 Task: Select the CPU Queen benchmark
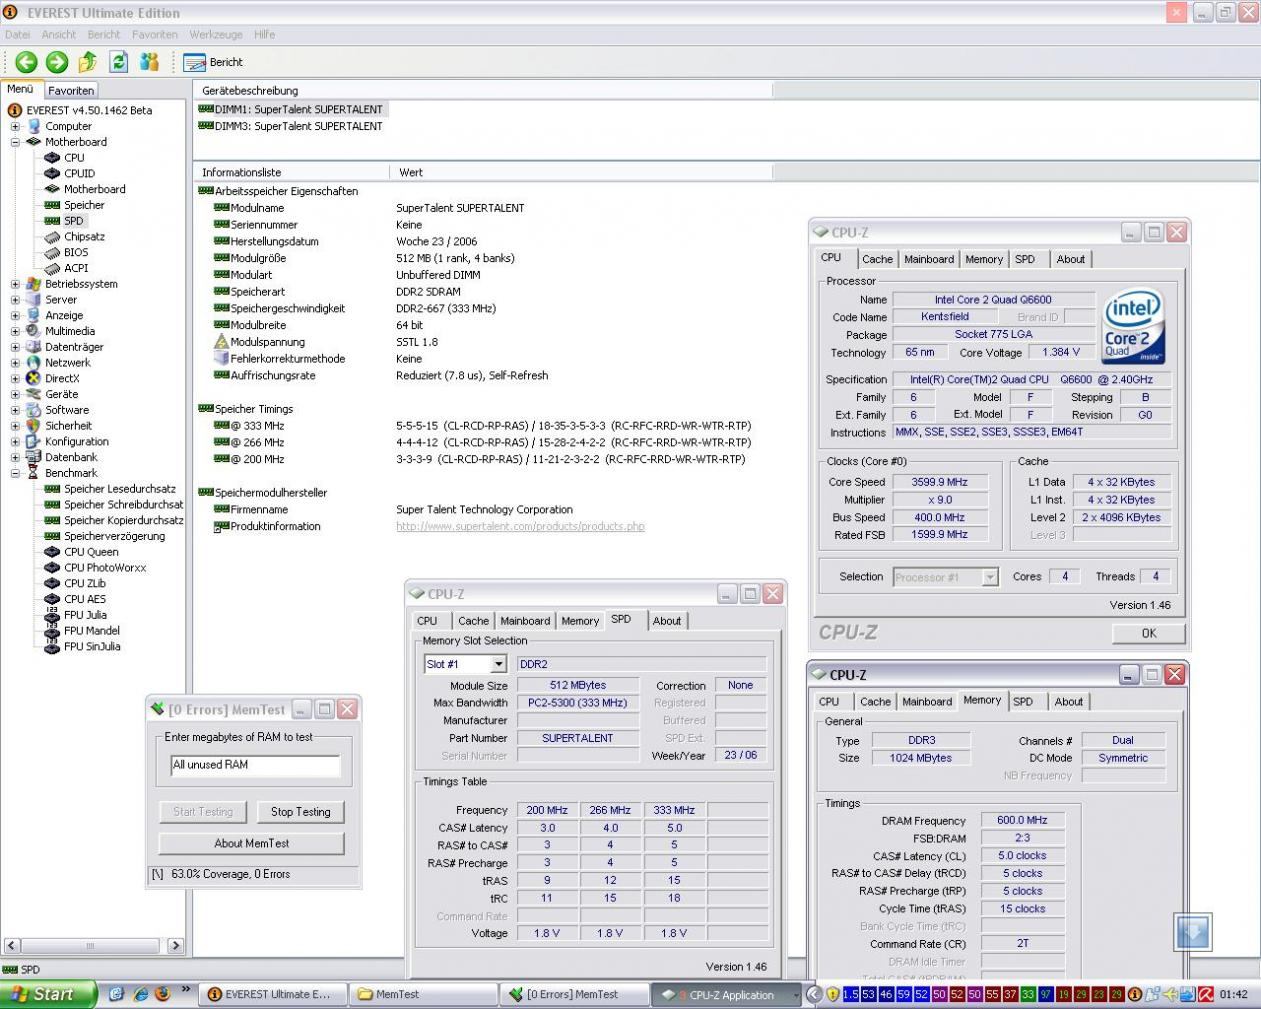pyautogui.click(x=91, y=552)
